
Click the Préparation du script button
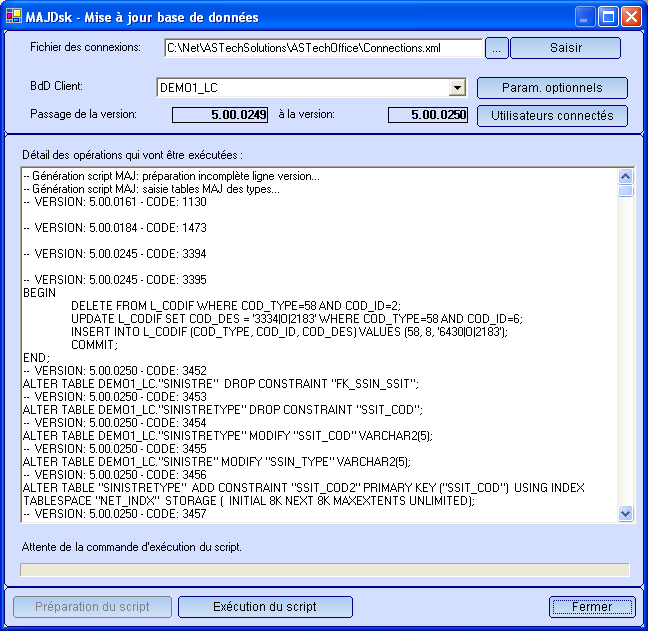coord(92,607)
